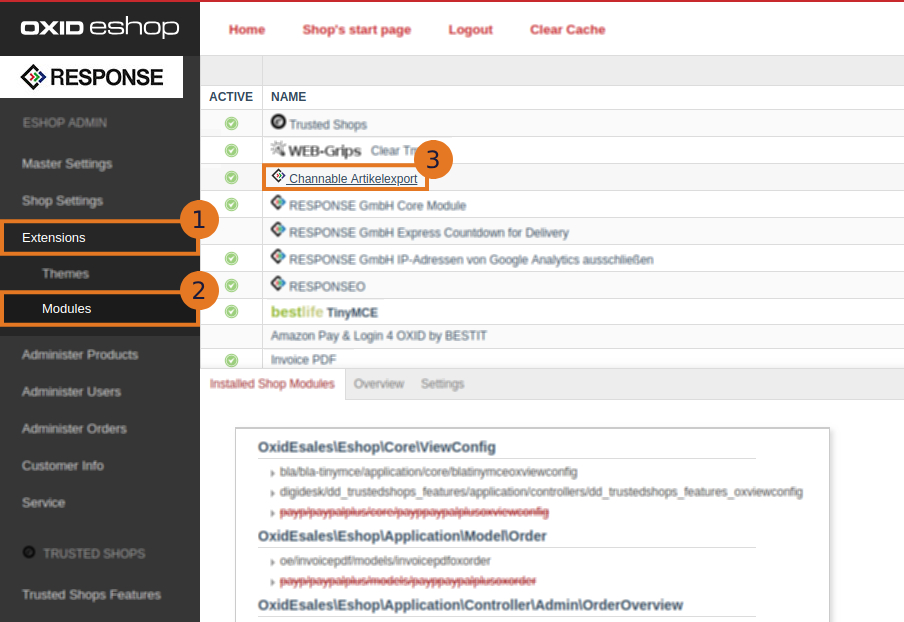Expand the Extensions sidebar menu

(x=54, y=238)
